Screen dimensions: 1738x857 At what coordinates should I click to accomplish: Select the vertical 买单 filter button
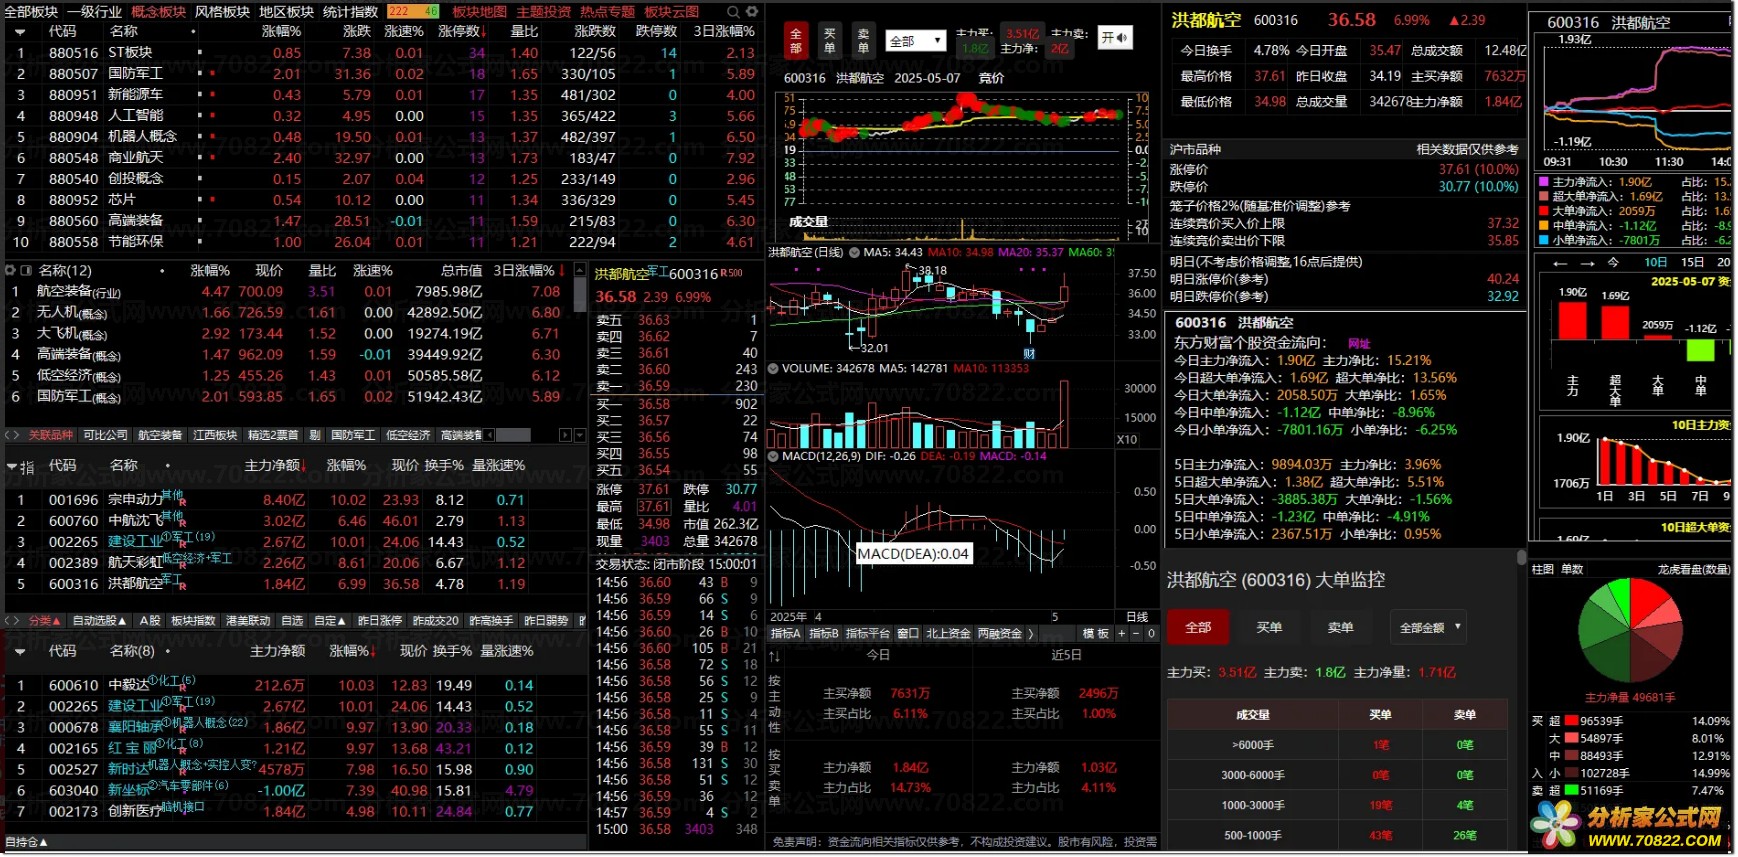[829, 41]
